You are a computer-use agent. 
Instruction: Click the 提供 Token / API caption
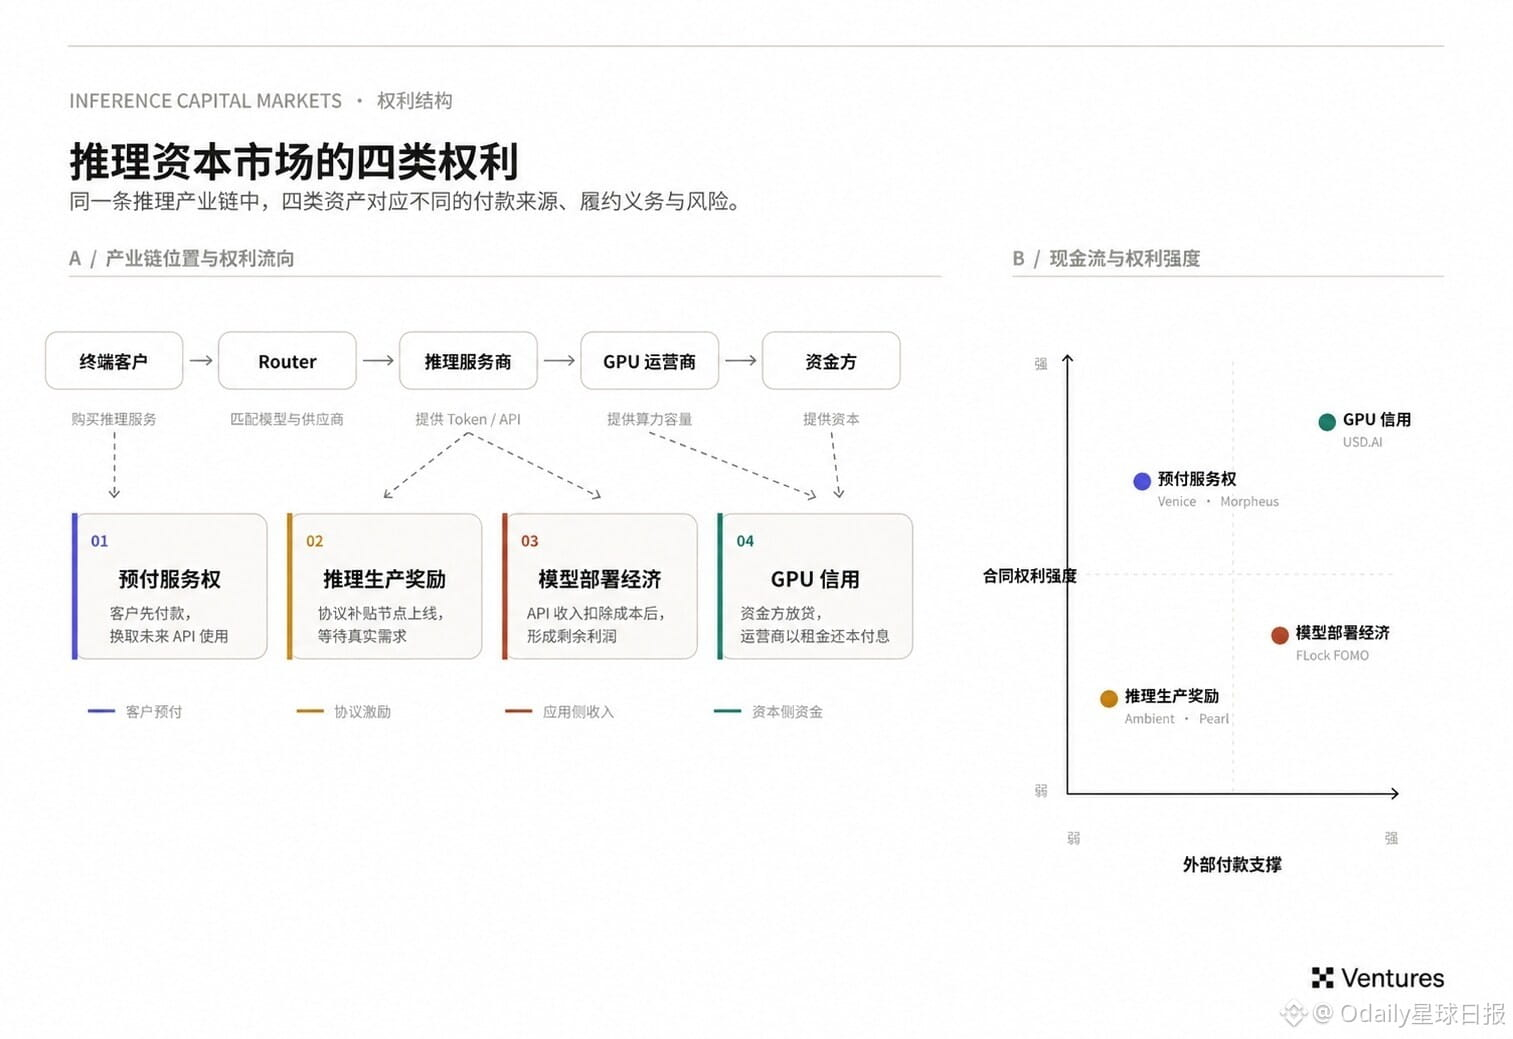pos(468,419)
